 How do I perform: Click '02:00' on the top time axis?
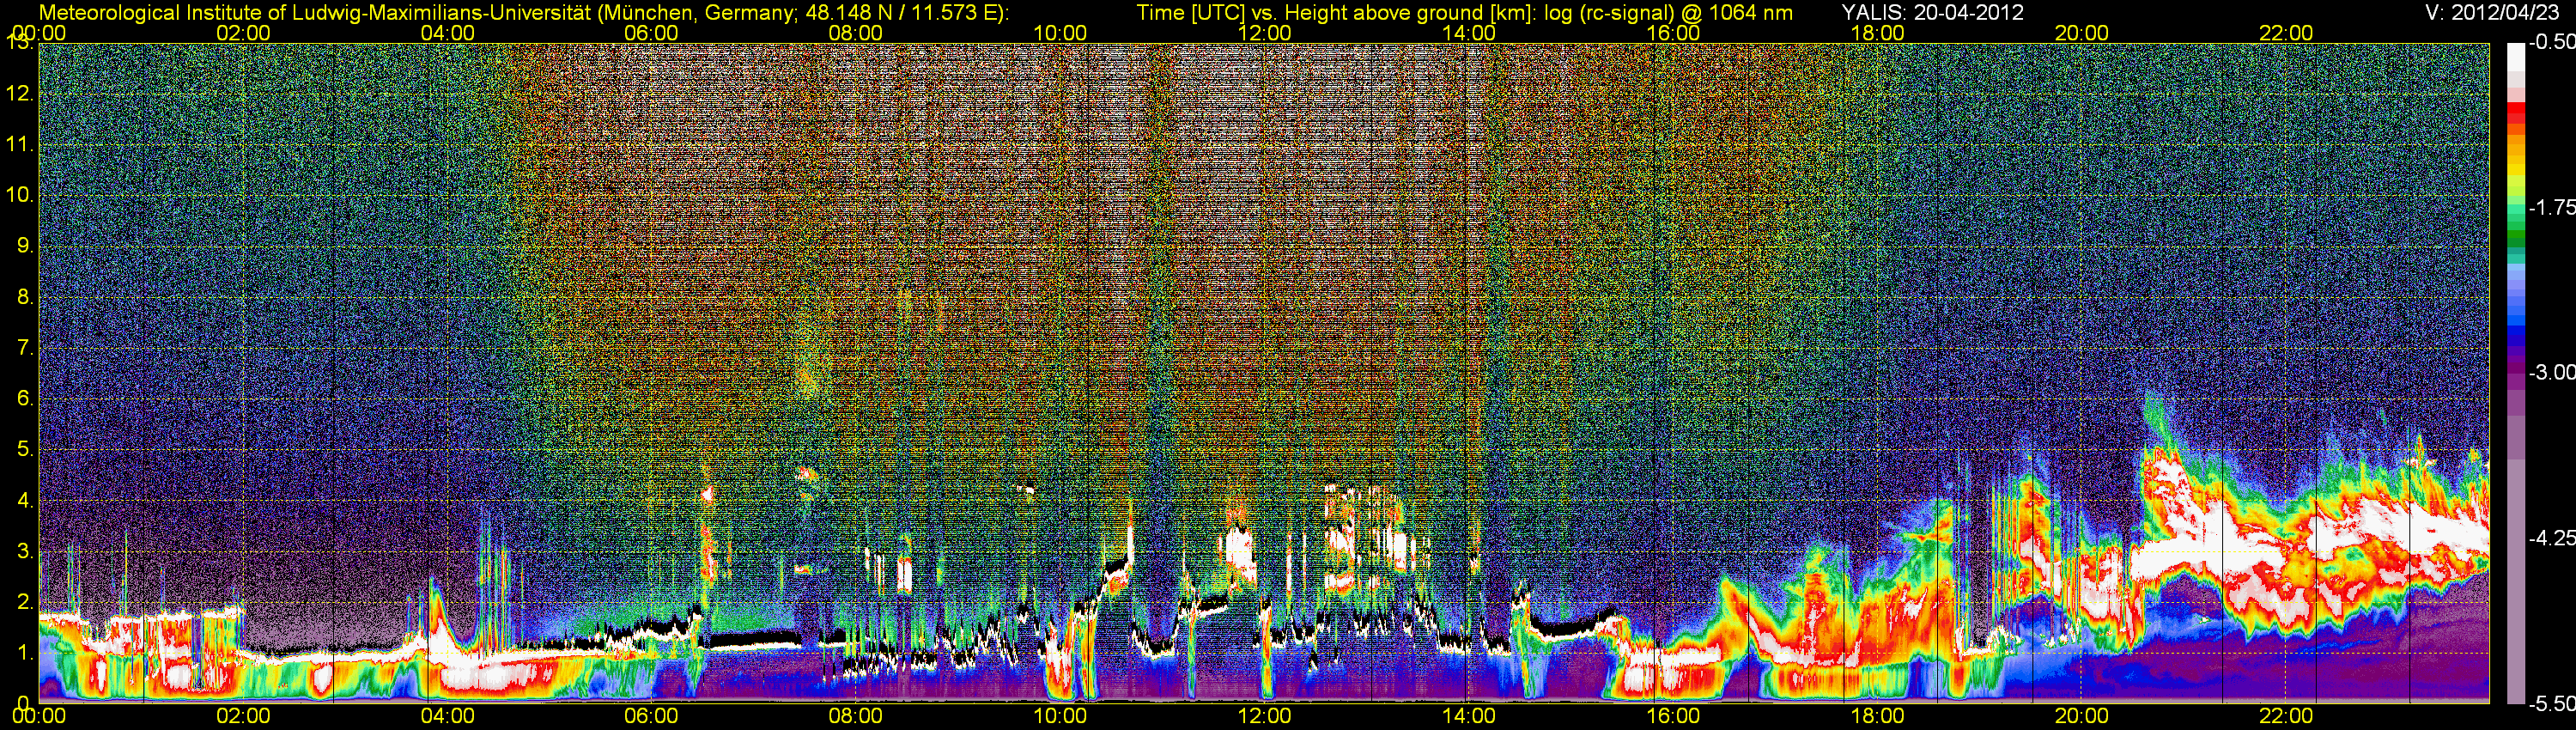click(x=243, y=33)
